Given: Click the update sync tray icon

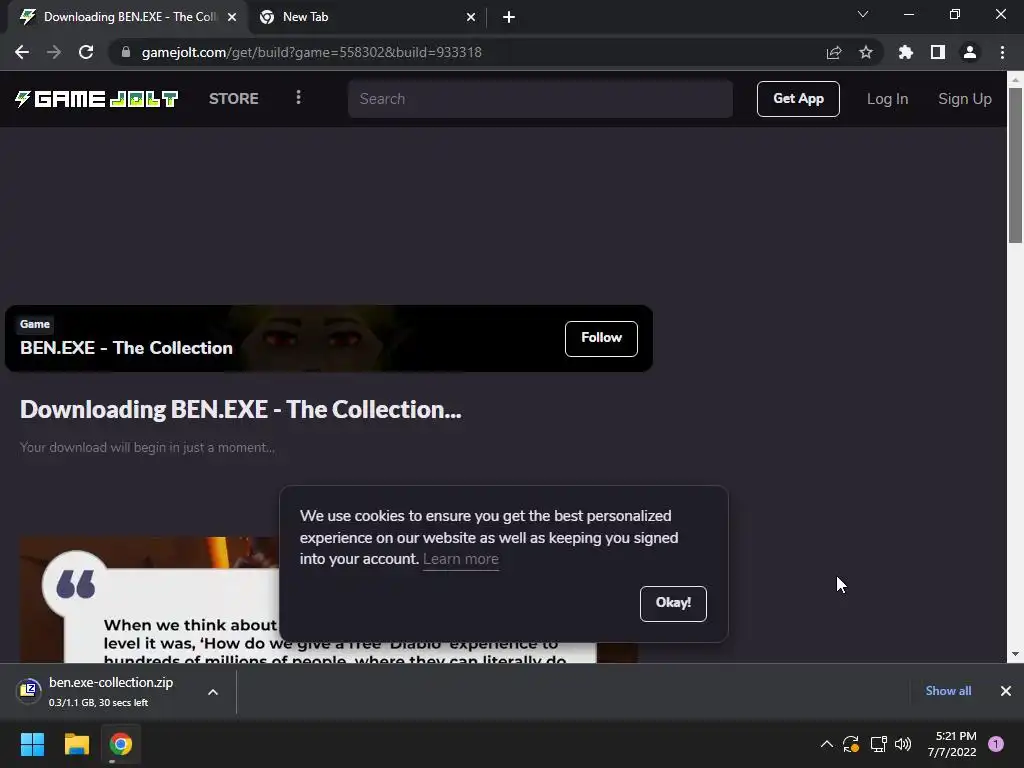Looking at the screenshot, I should [x=851, y=744].
